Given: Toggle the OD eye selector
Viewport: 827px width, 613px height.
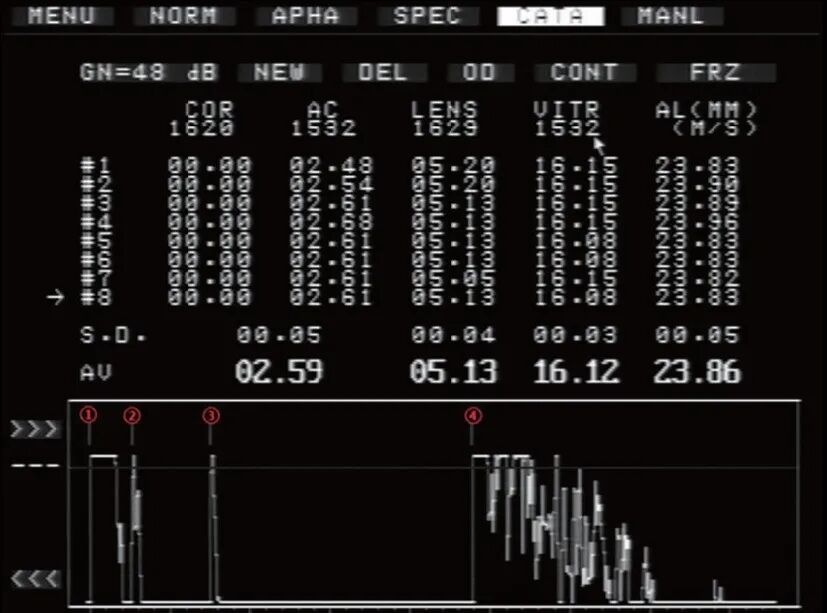Looking at the screenshot, I should 479,72.
